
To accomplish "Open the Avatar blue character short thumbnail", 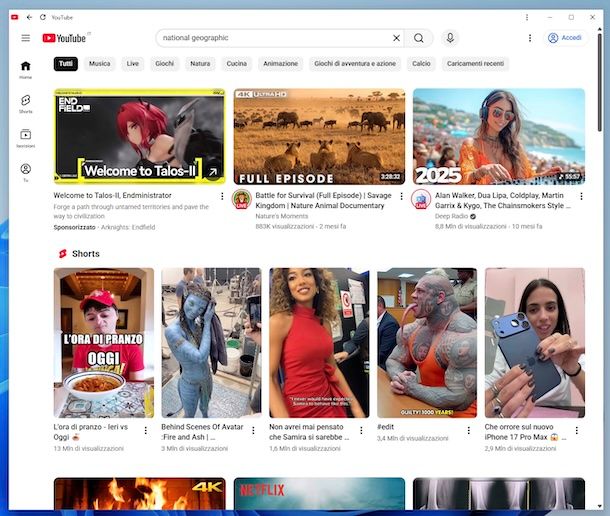I will pos(211,343).
